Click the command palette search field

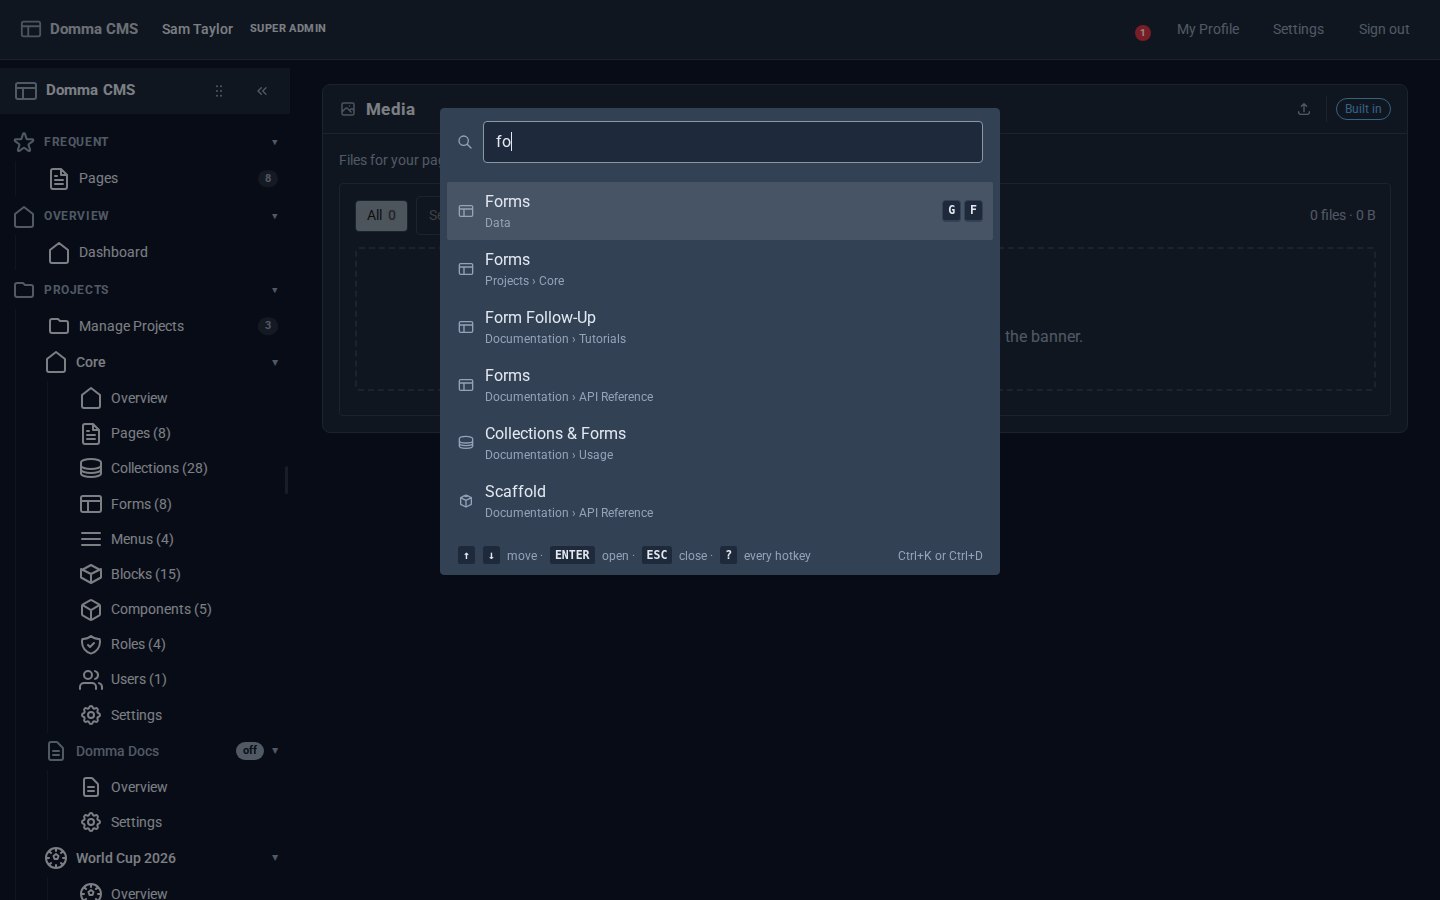733,142
